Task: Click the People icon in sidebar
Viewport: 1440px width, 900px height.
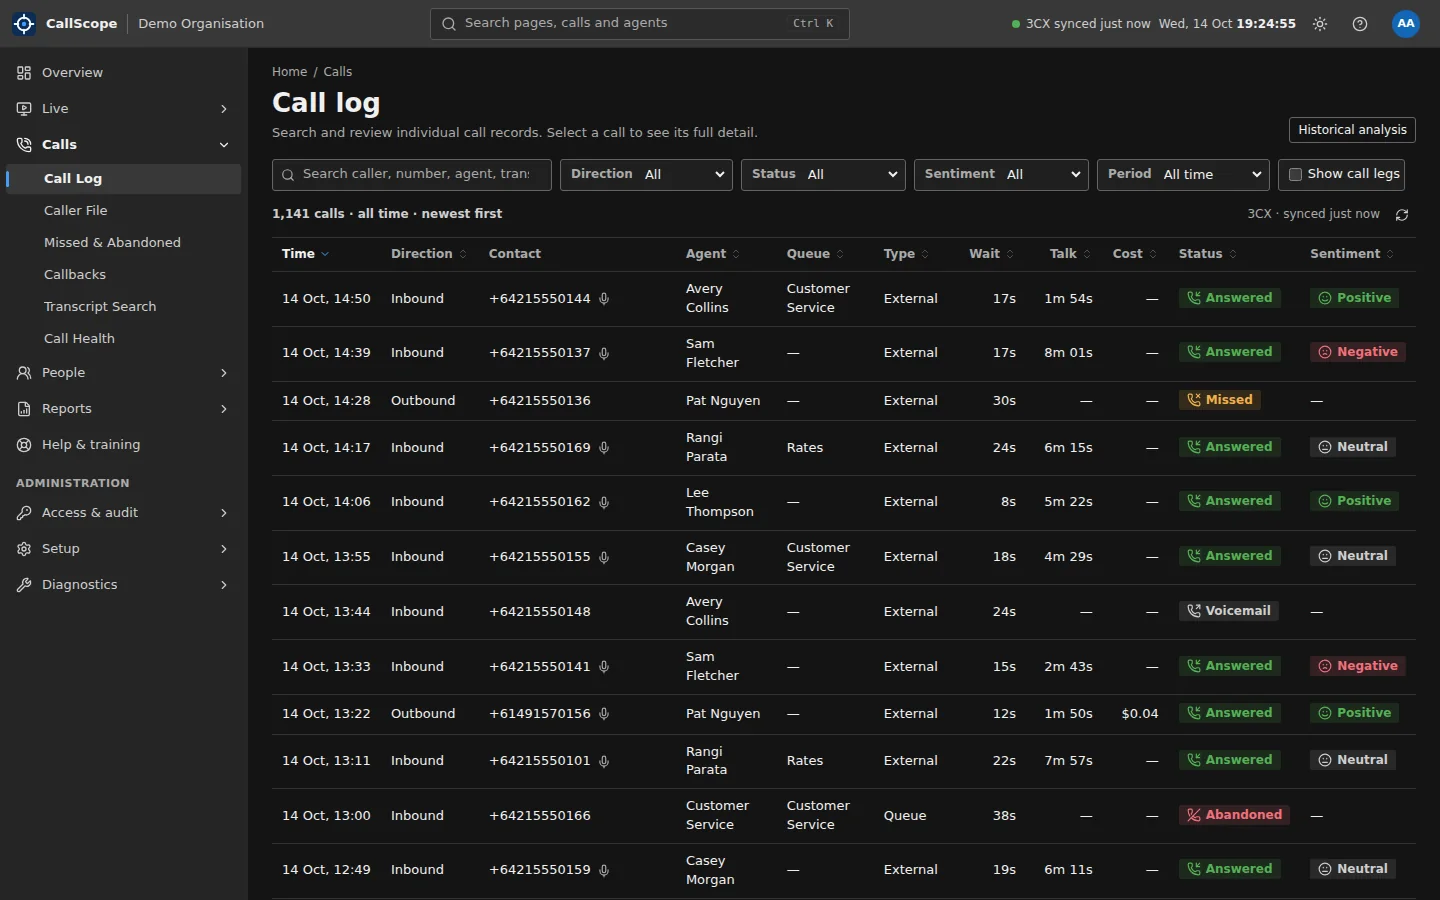Action: tap(24, 373)
